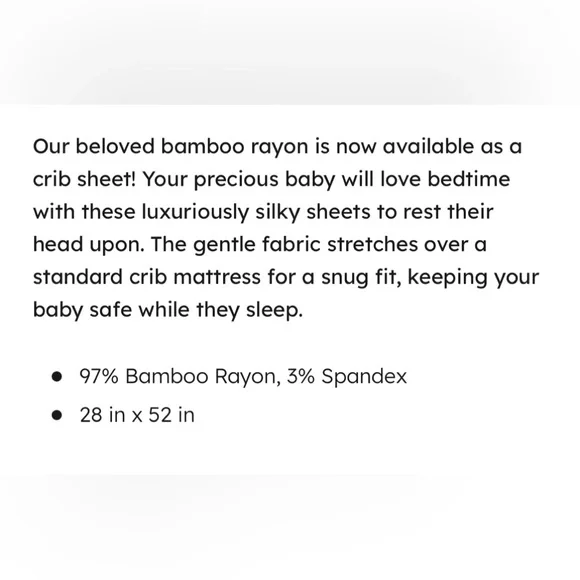The width and height of the screenshot is (580, 580).
Task: Click the blurred gray banner above the text
Action: [x=290, y=52]
